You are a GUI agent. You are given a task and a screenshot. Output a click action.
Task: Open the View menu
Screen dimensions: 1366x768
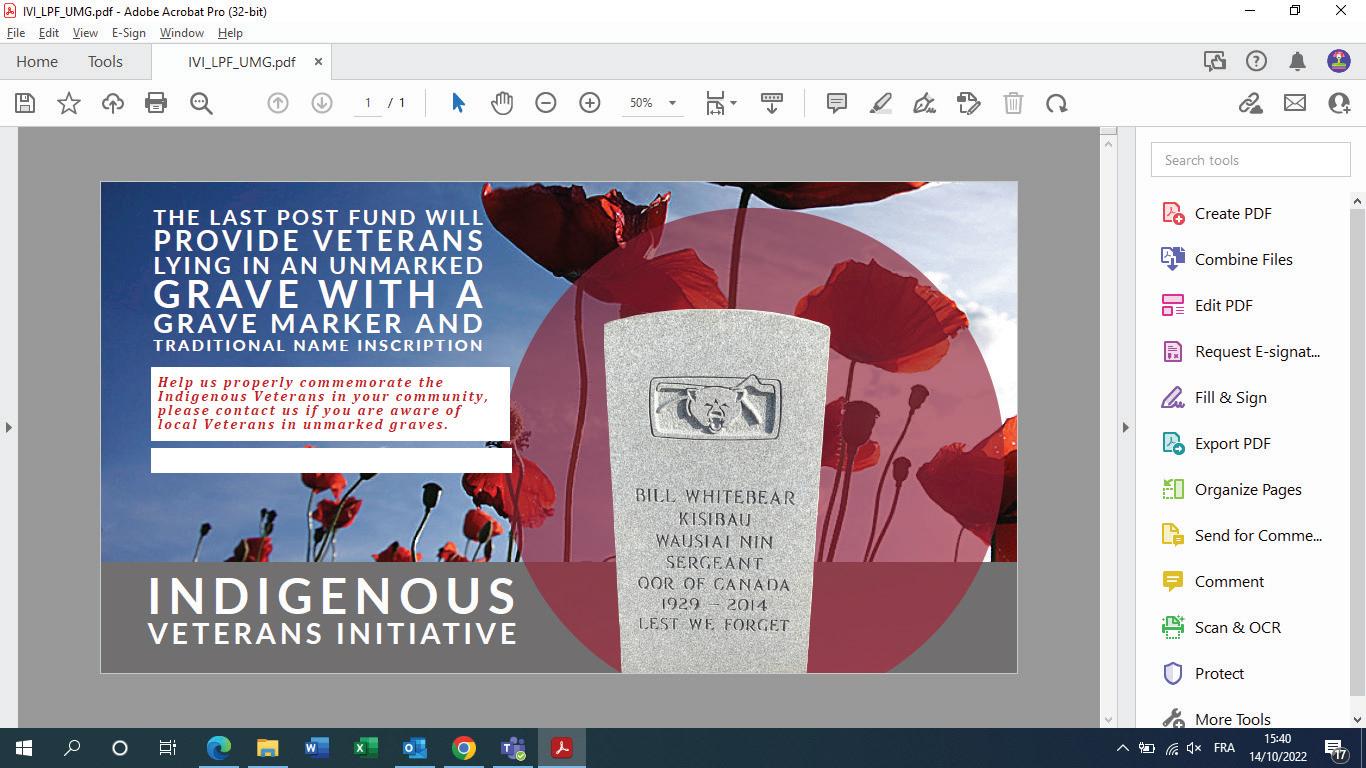pos(85,33)
